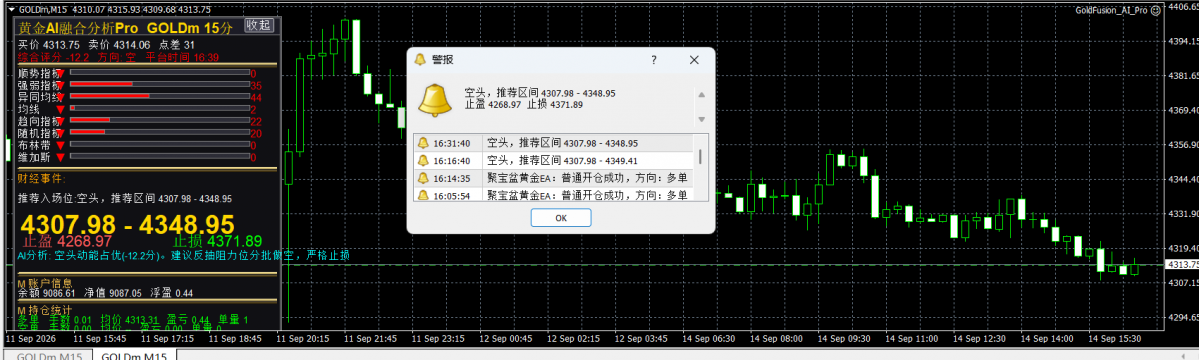Click the 净值 9087.05 value

113,293
